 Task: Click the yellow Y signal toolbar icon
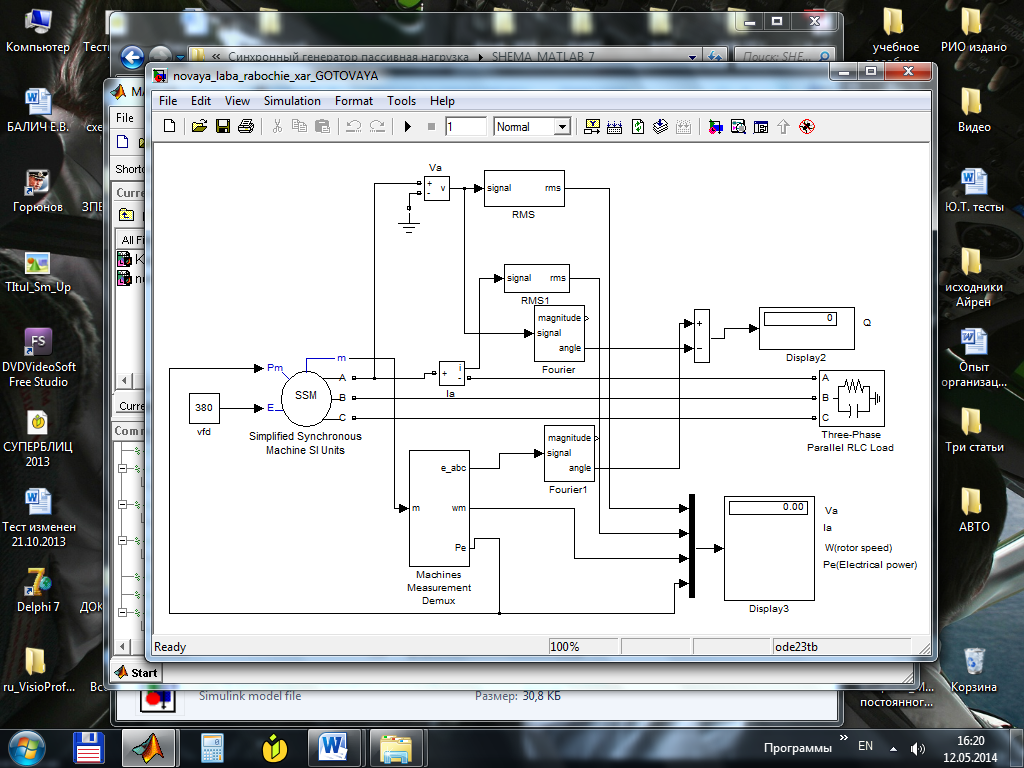click(592, 126)
